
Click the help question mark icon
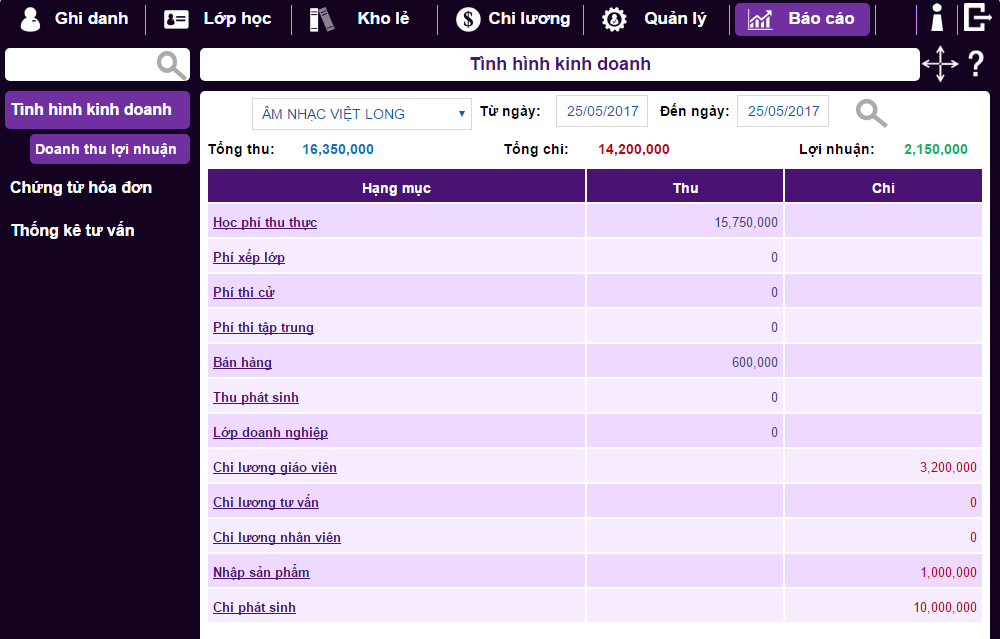pos(976,65)
